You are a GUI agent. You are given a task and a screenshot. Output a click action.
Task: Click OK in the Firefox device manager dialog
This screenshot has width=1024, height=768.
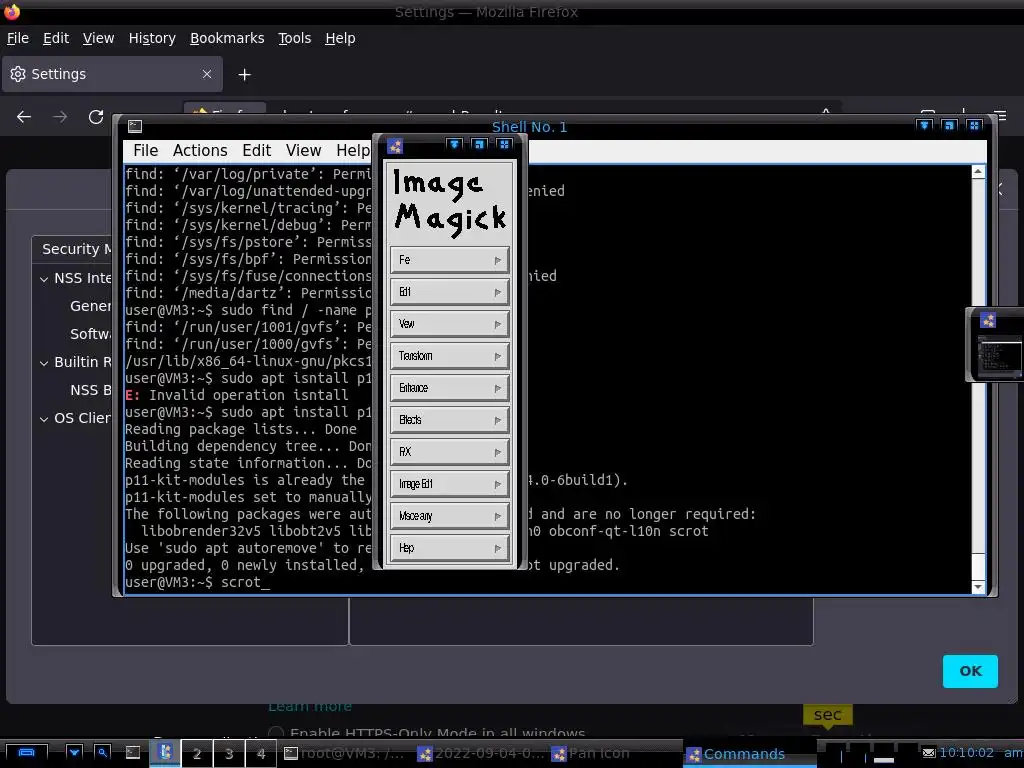(970, 671)
